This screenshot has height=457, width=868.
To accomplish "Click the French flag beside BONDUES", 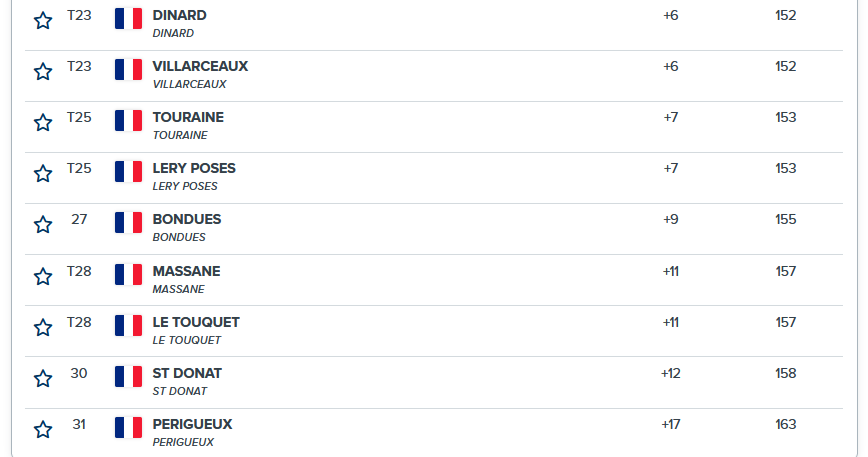I will [128, 222].
